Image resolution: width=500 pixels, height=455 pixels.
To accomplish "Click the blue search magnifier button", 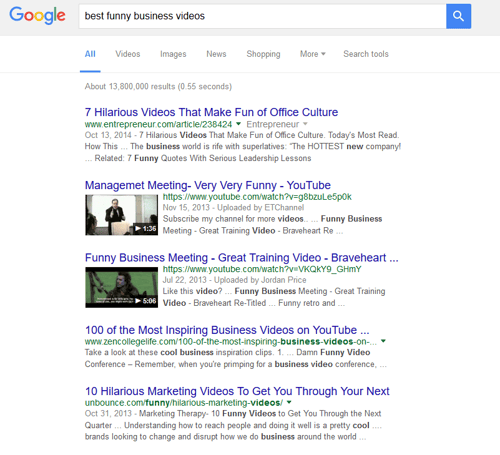I will point(458,16).
